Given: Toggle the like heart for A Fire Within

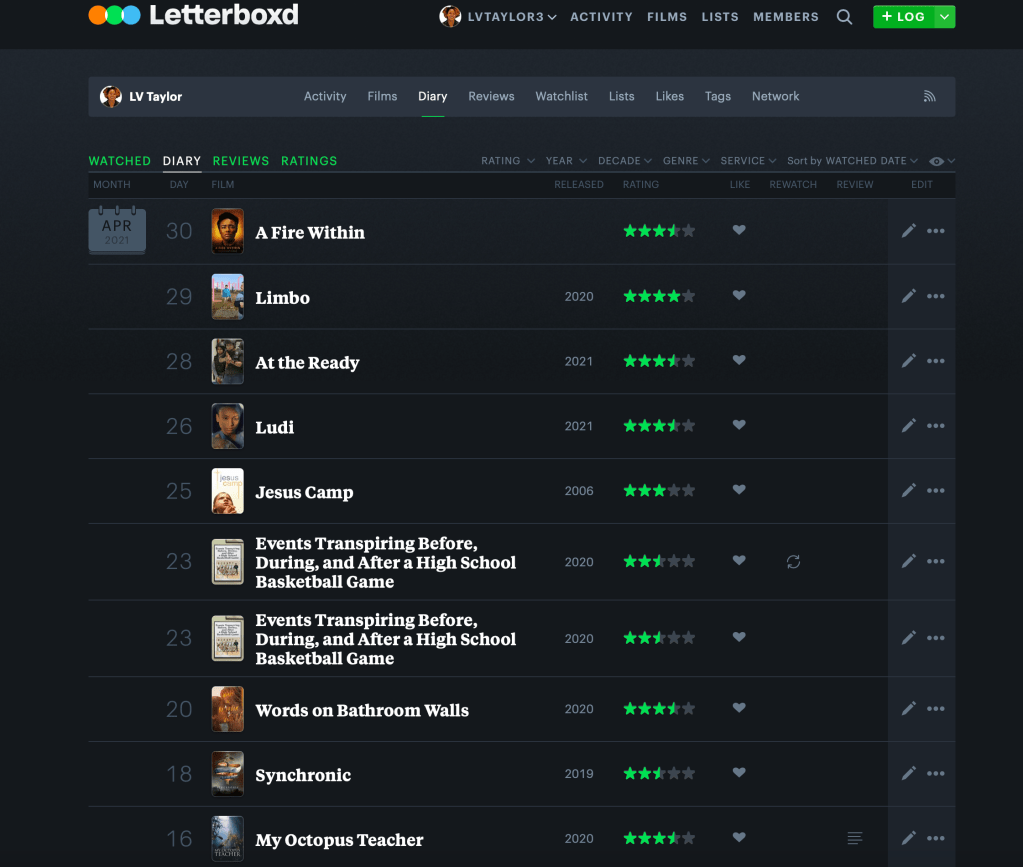Looking at the screenshot, I should click(x=739, y=230).
